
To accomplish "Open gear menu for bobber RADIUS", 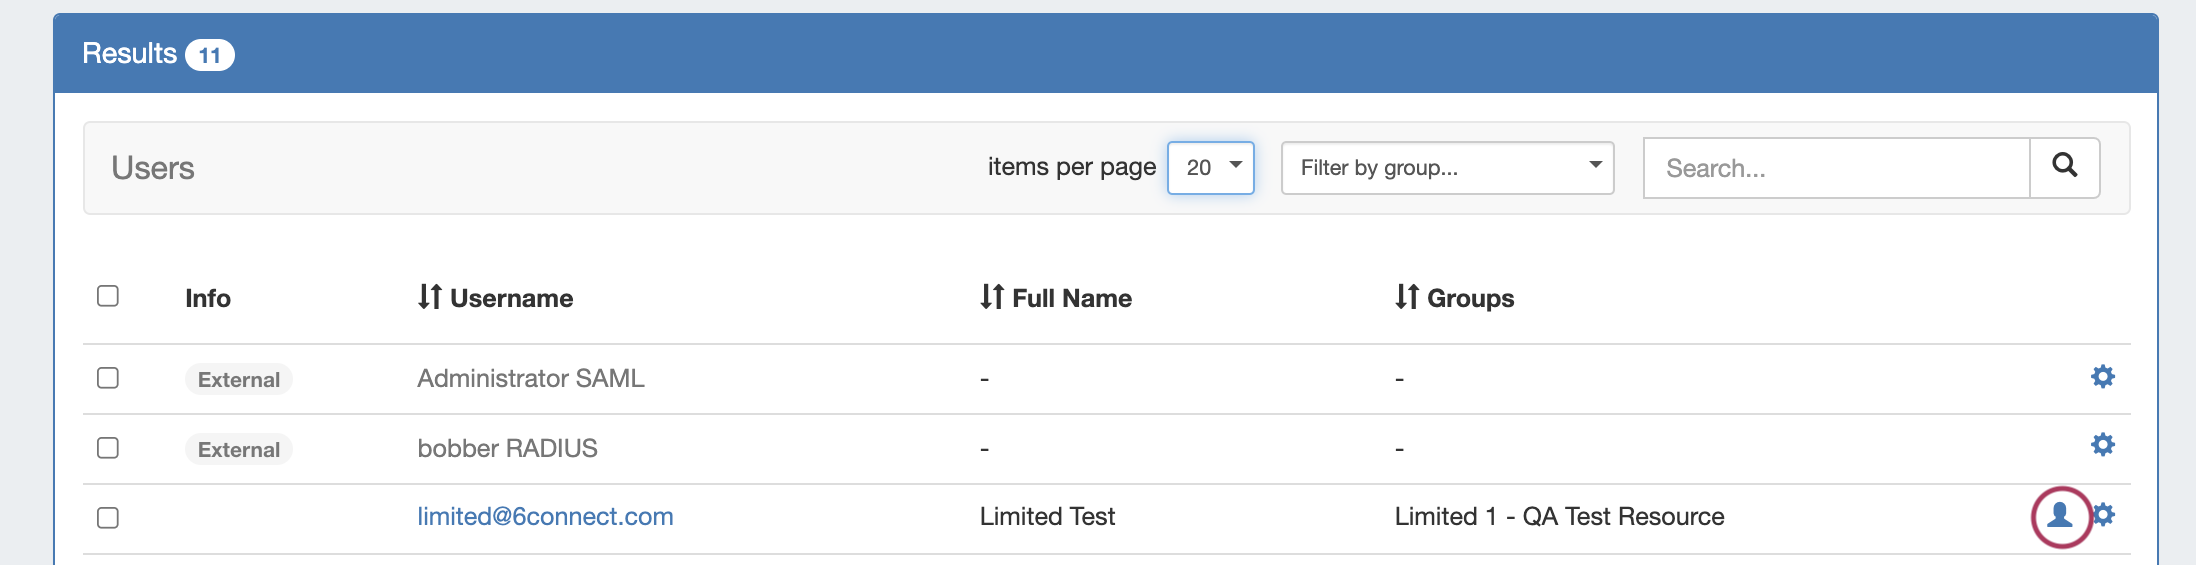I will coord(2103,445).
